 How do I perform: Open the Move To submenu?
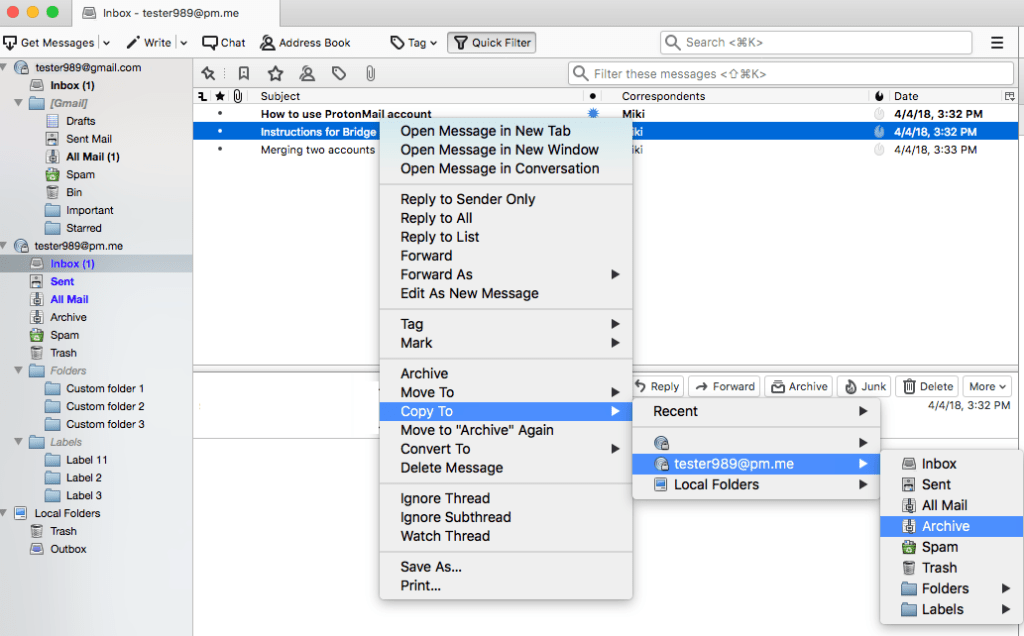(506, 392)
